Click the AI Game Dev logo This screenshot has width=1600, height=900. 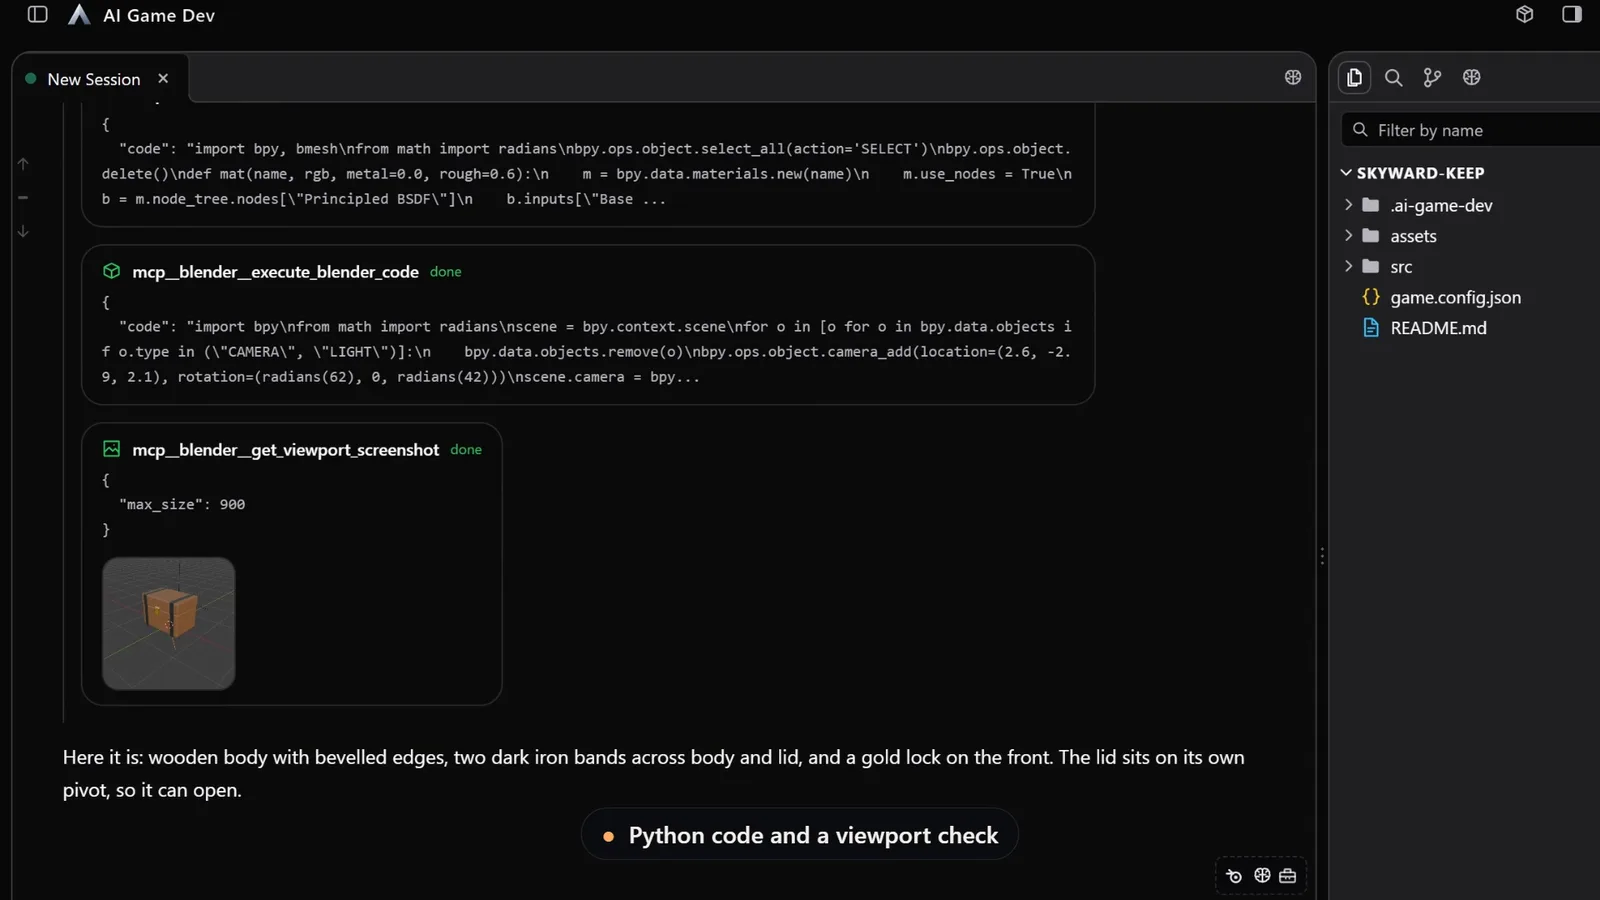coord(79,15)
